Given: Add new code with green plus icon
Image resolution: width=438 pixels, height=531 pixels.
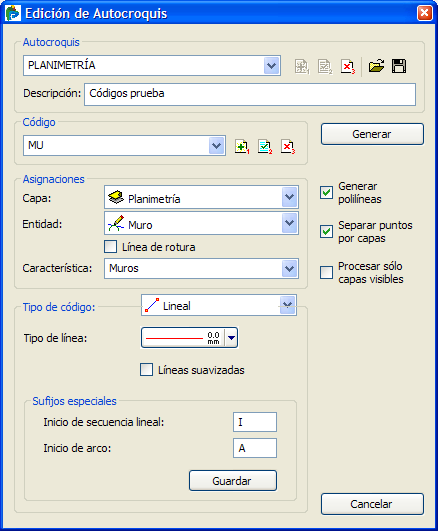Looking at the screenshot, I should [242, 146].
